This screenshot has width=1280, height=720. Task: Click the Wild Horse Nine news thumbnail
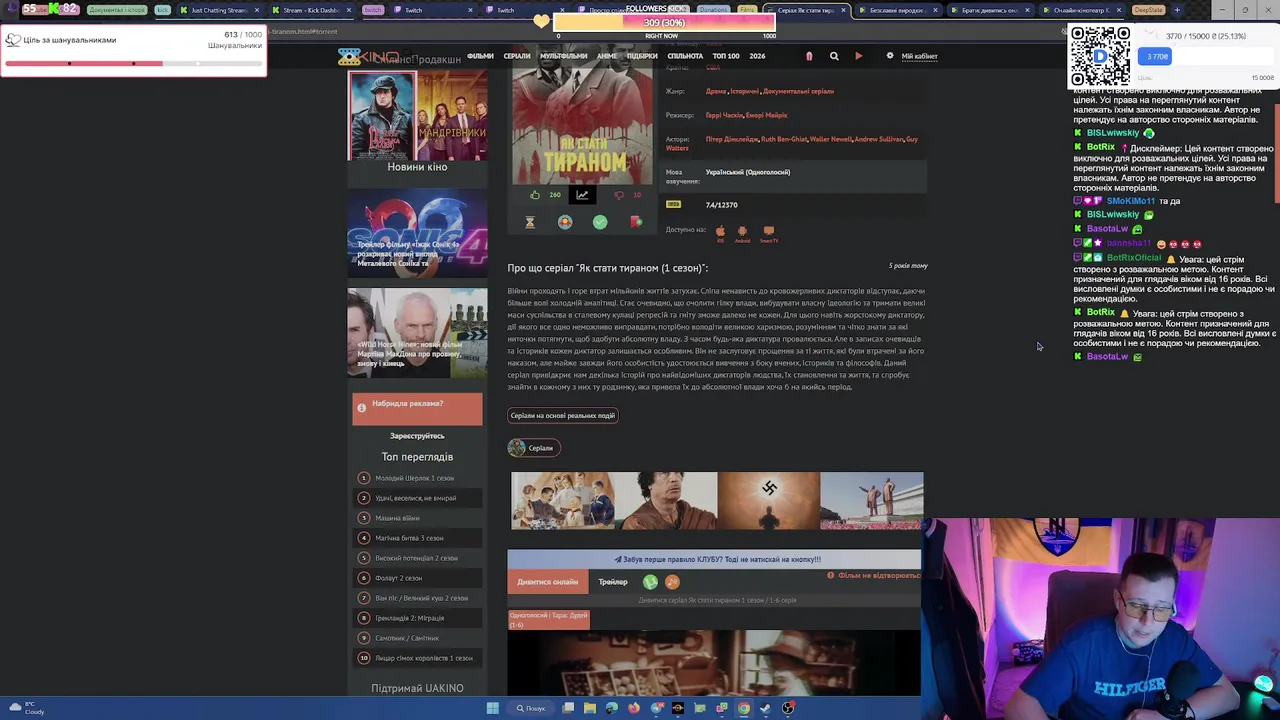pyautogui.click(x=417, y=333)
